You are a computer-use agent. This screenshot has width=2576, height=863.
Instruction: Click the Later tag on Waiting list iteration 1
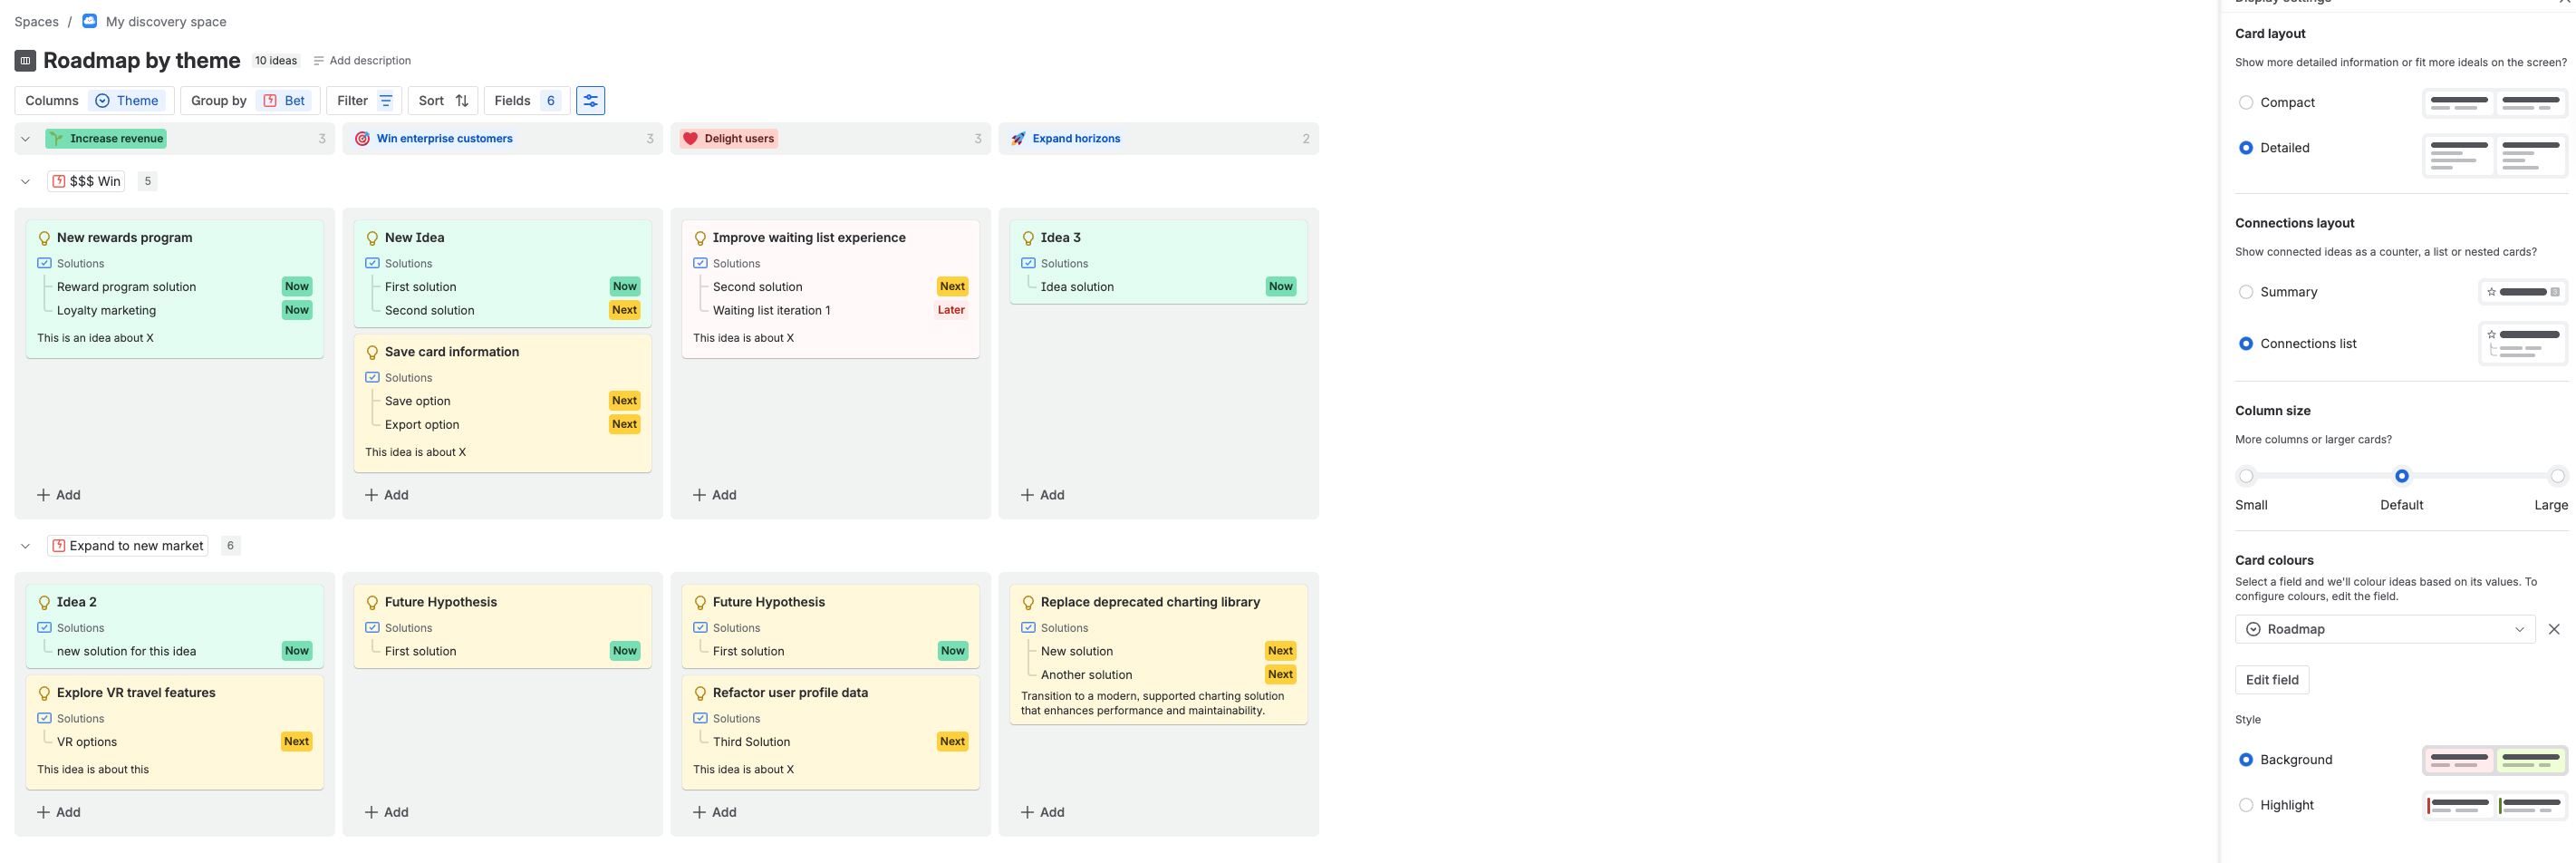click(x=951, y=310)
